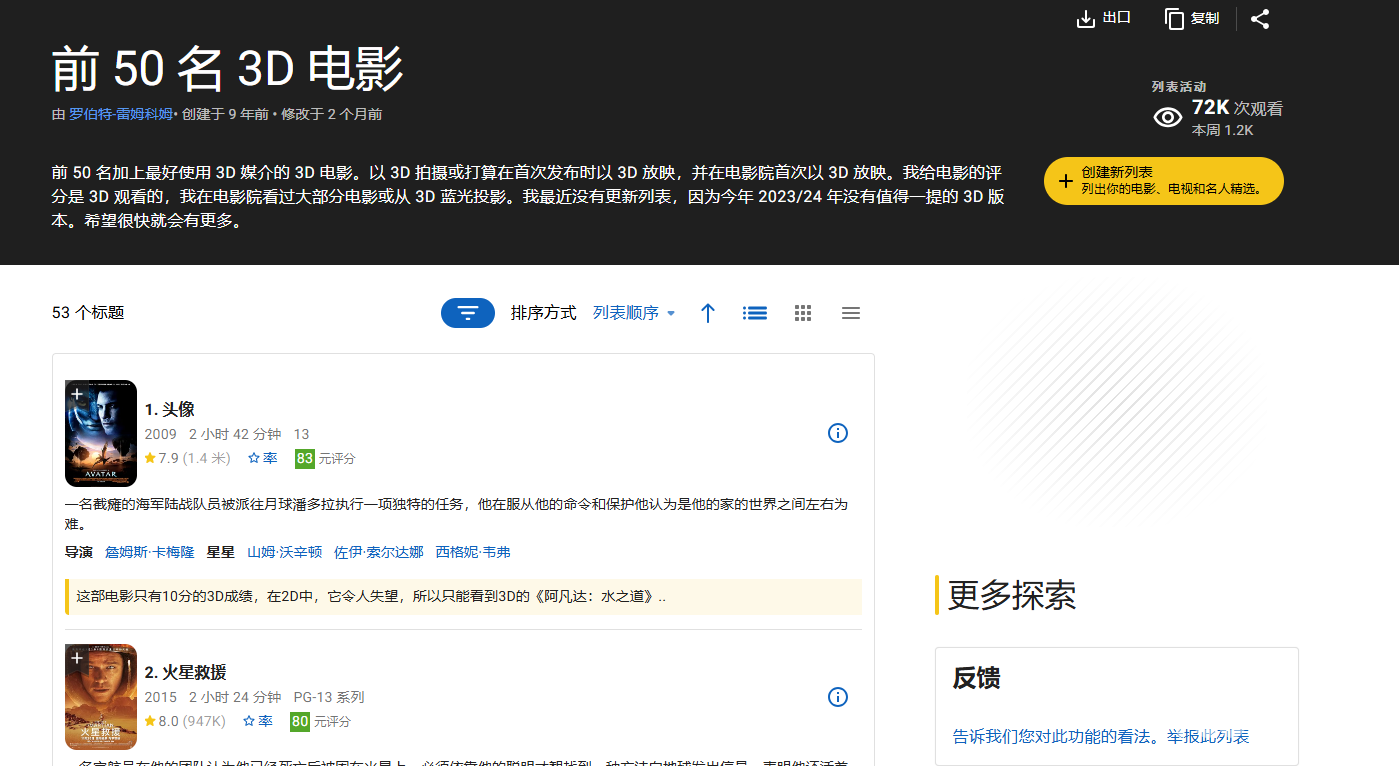The width and height of the screenshot is (1399, 766).
Task: Add 火星救援 poster to watchlist
Action: 77,658
